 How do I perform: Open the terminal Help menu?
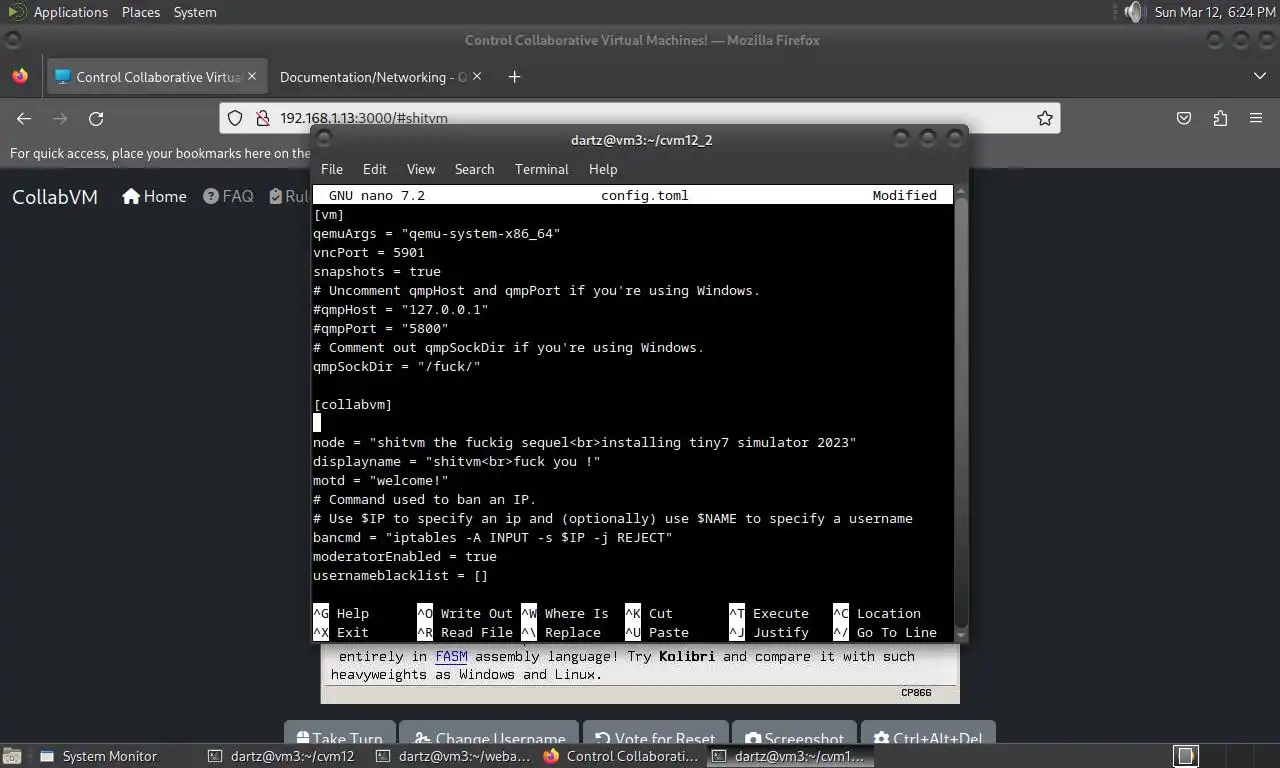point(603,169)
